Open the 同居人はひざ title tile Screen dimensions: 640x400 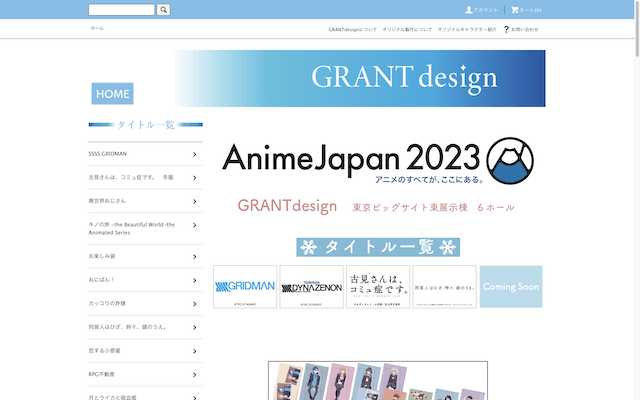[444, 287]
